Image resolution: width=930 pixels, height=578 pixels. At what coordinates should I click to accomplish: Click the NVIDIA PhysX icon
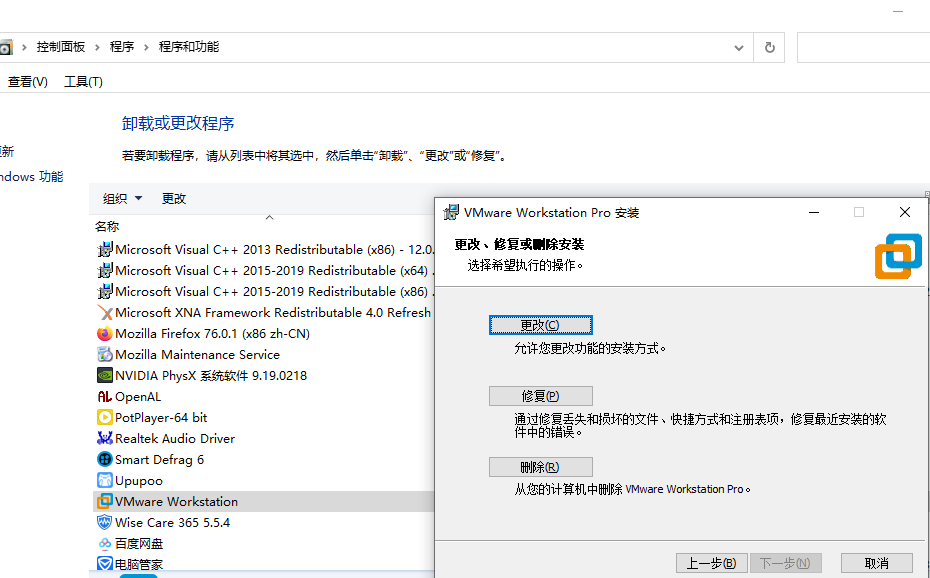(104, 375)
